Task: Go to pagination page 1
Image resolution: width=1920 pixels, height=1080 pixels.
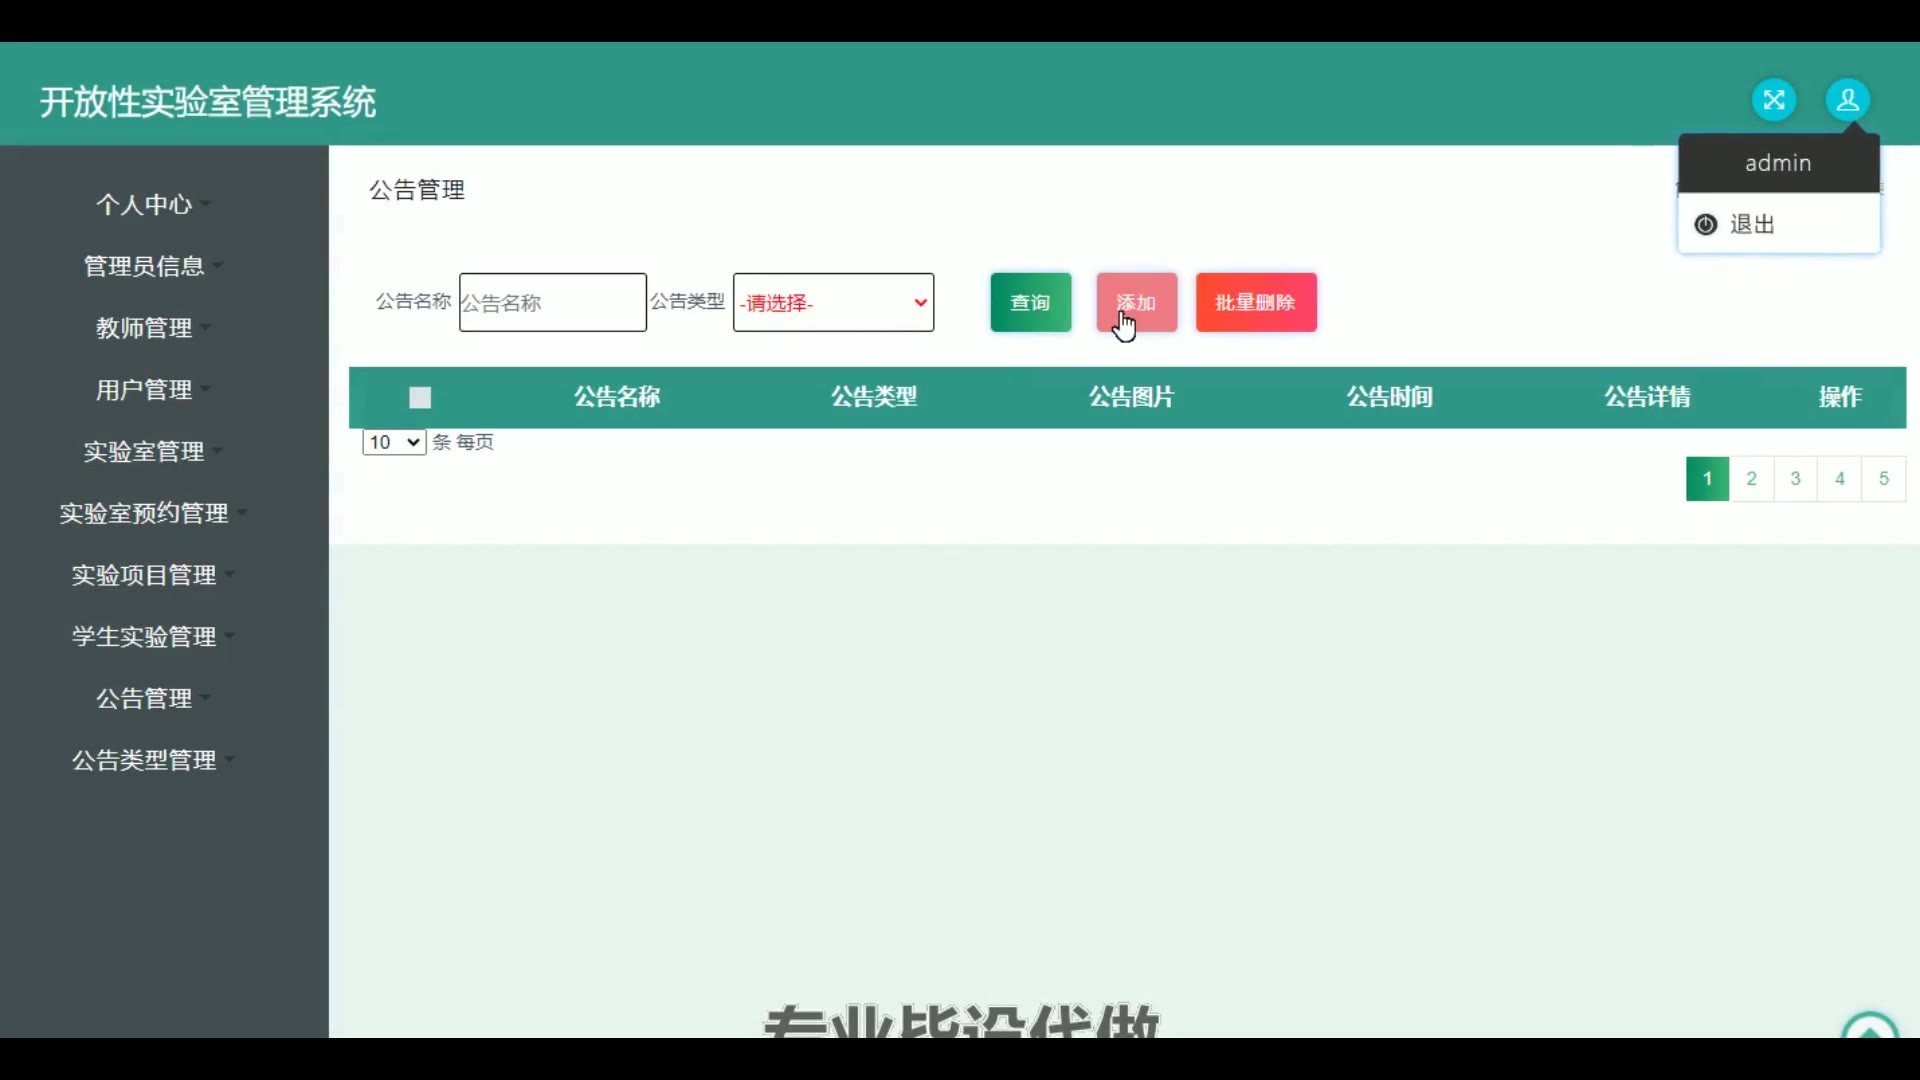Action: [x=1708, y=478]
